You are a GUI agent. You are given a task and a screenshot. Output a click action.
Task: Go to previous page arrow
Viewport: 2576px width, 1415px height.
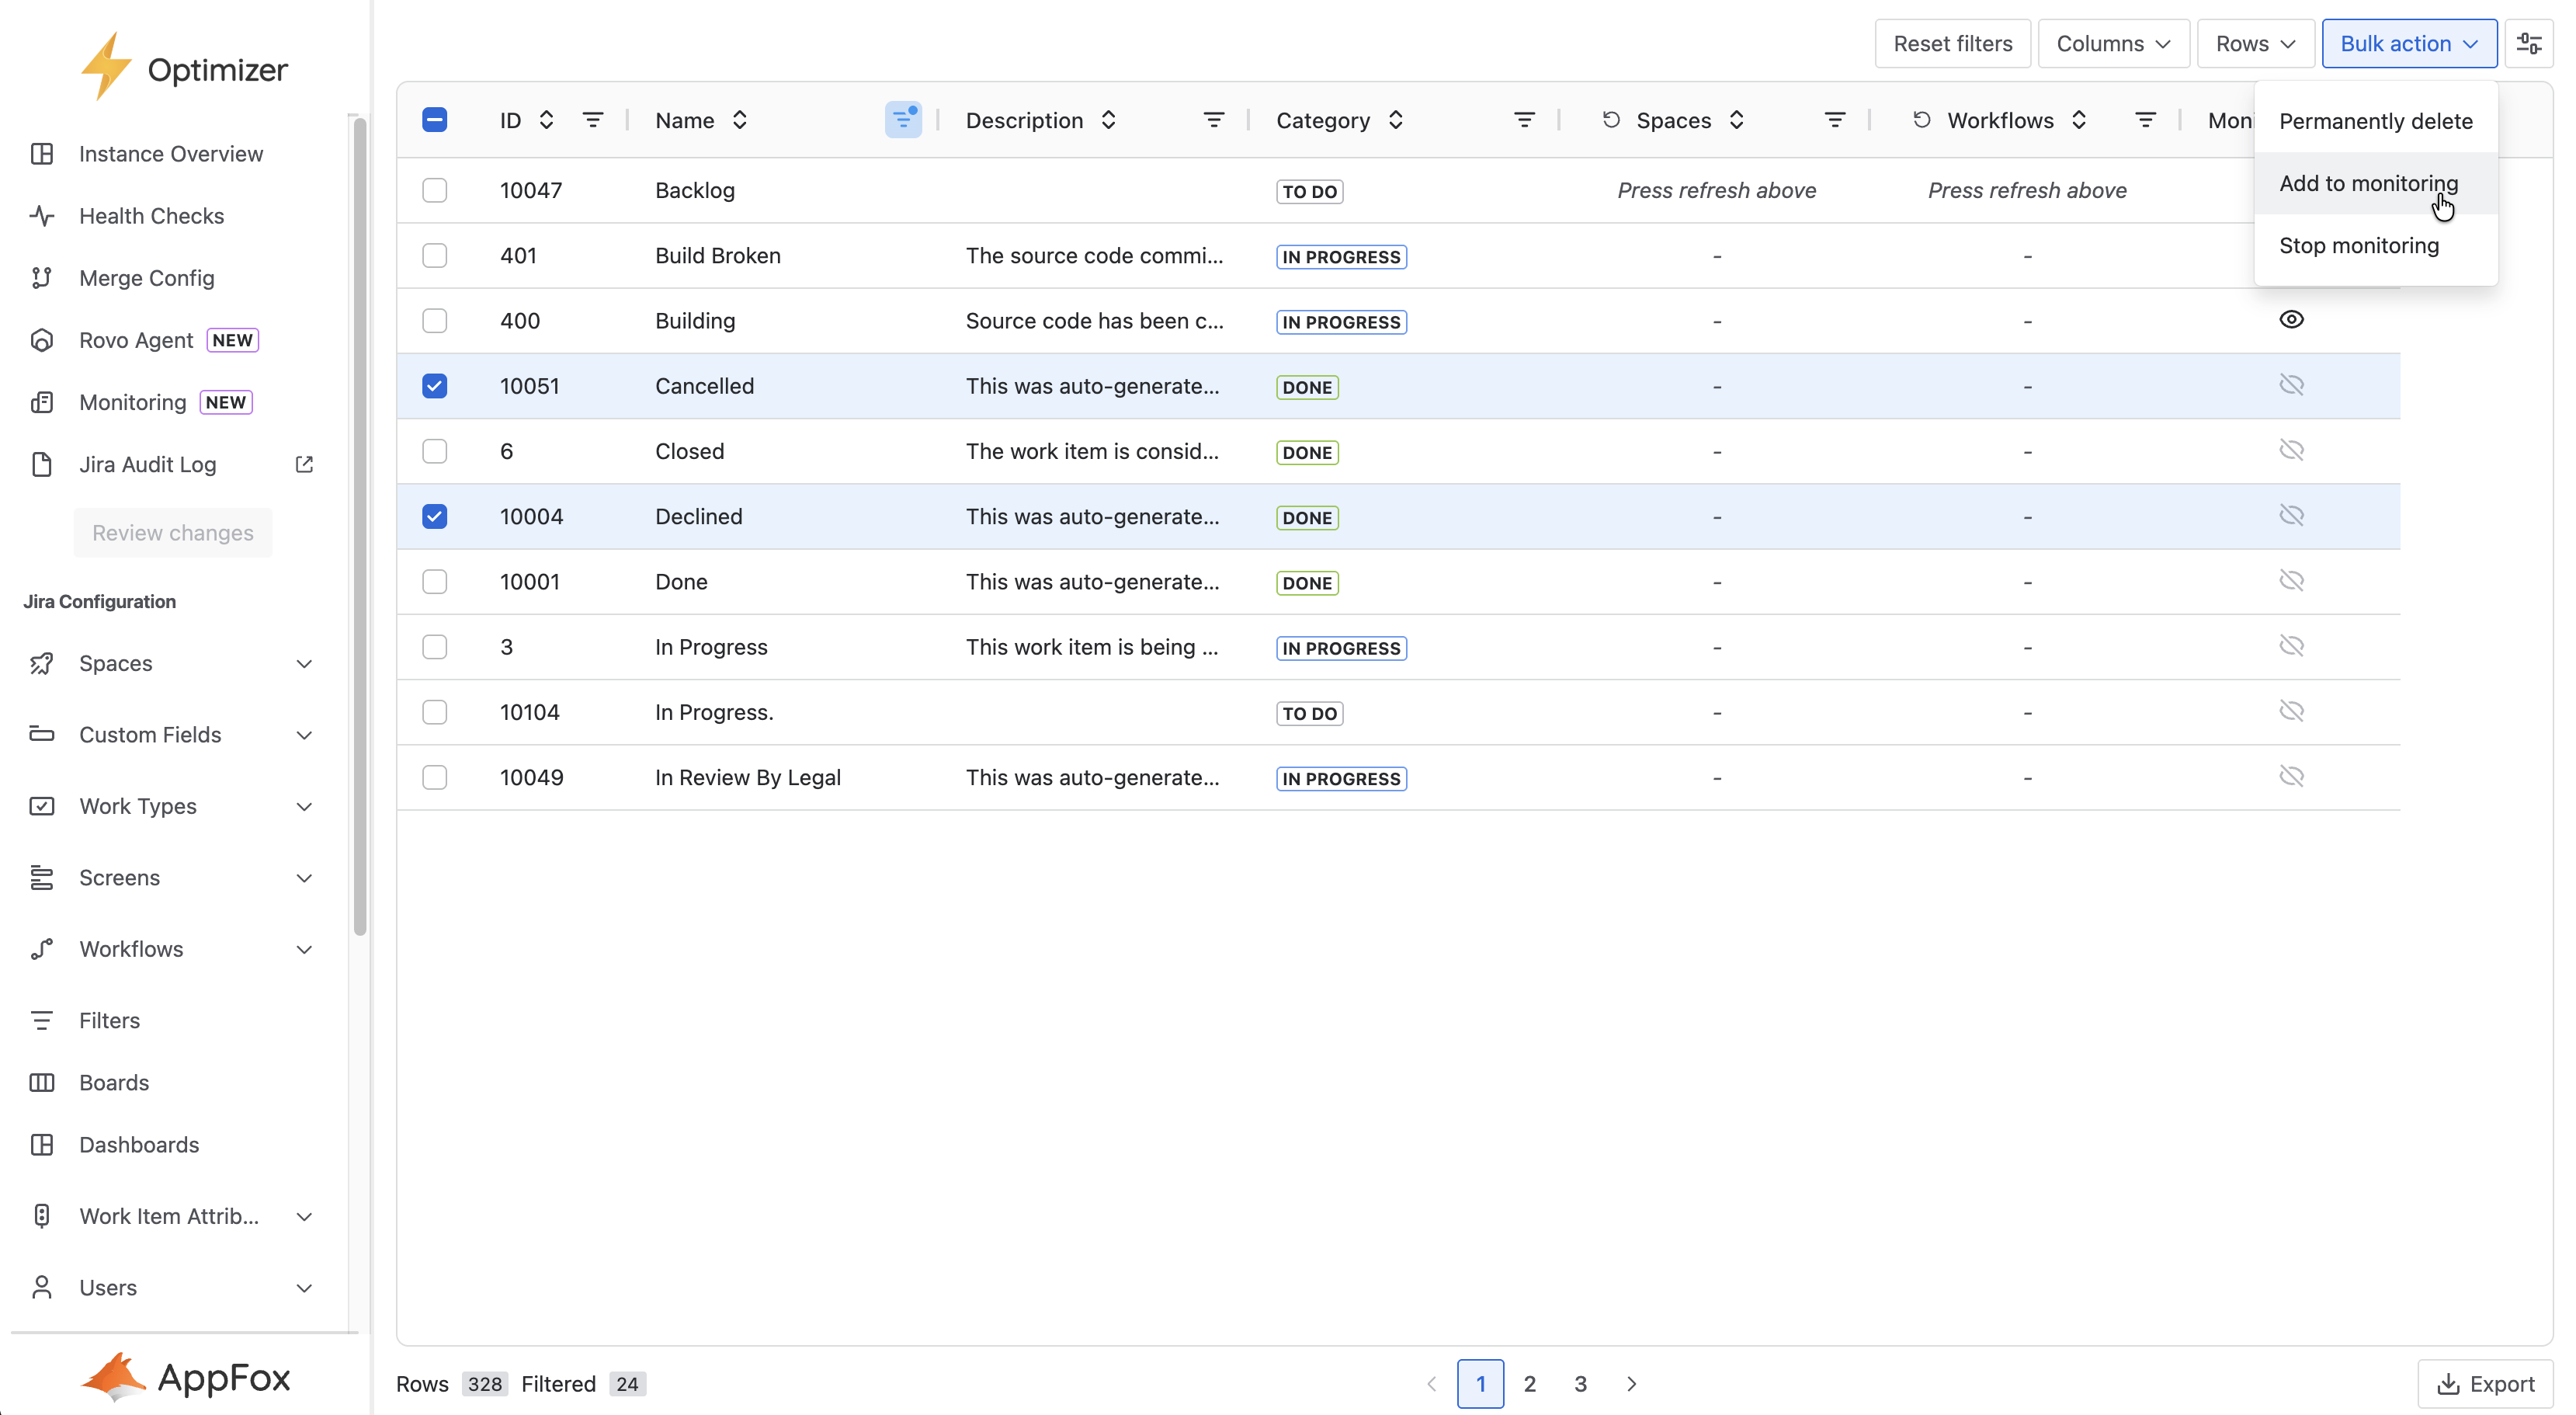coord(1431,1384)
